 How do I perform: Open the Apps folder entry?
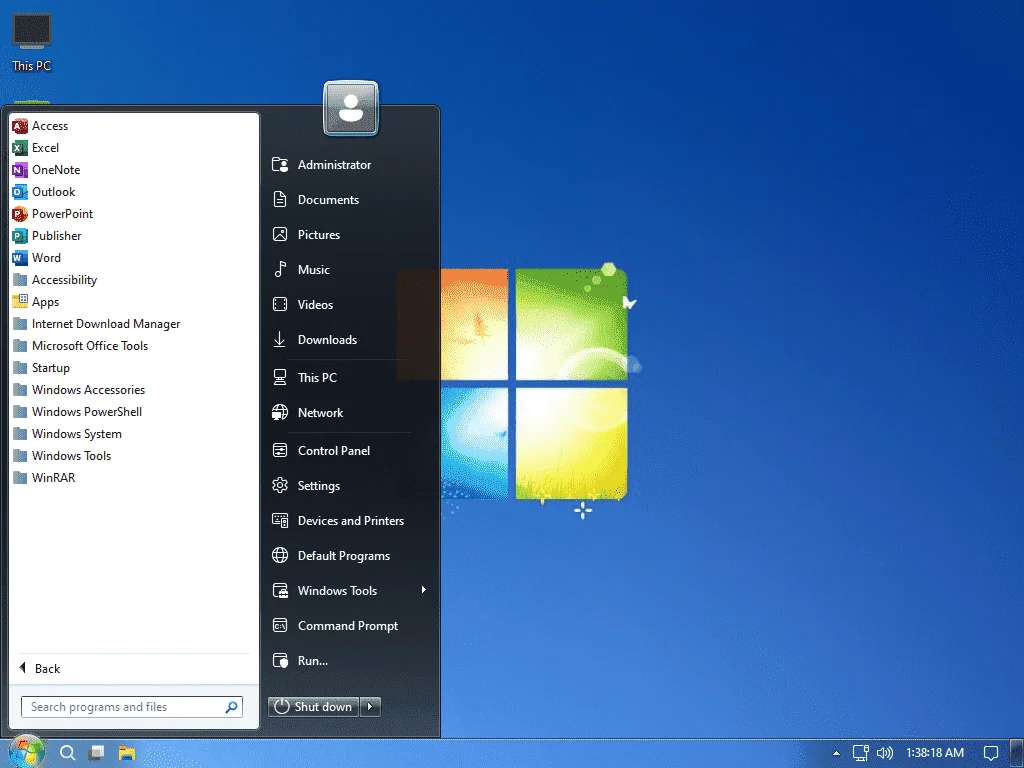pos(134,302)
